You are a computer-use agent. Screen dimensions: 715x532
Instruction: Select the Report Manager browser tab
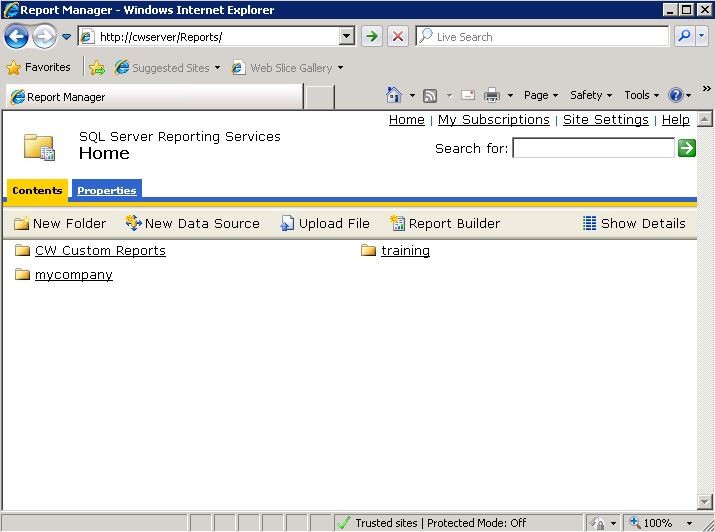pos(154,97)
